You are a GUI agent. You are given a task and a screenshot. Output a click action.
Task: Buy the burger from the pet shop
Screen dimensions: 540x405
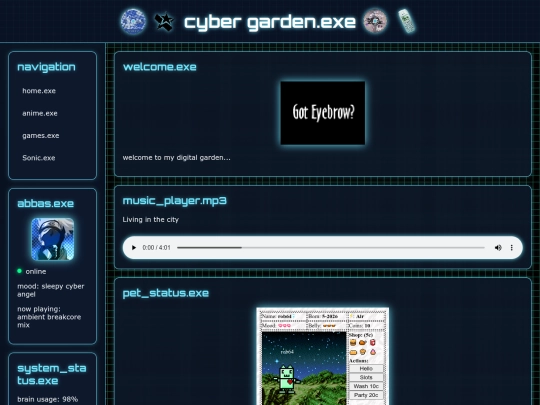[353, 343]
